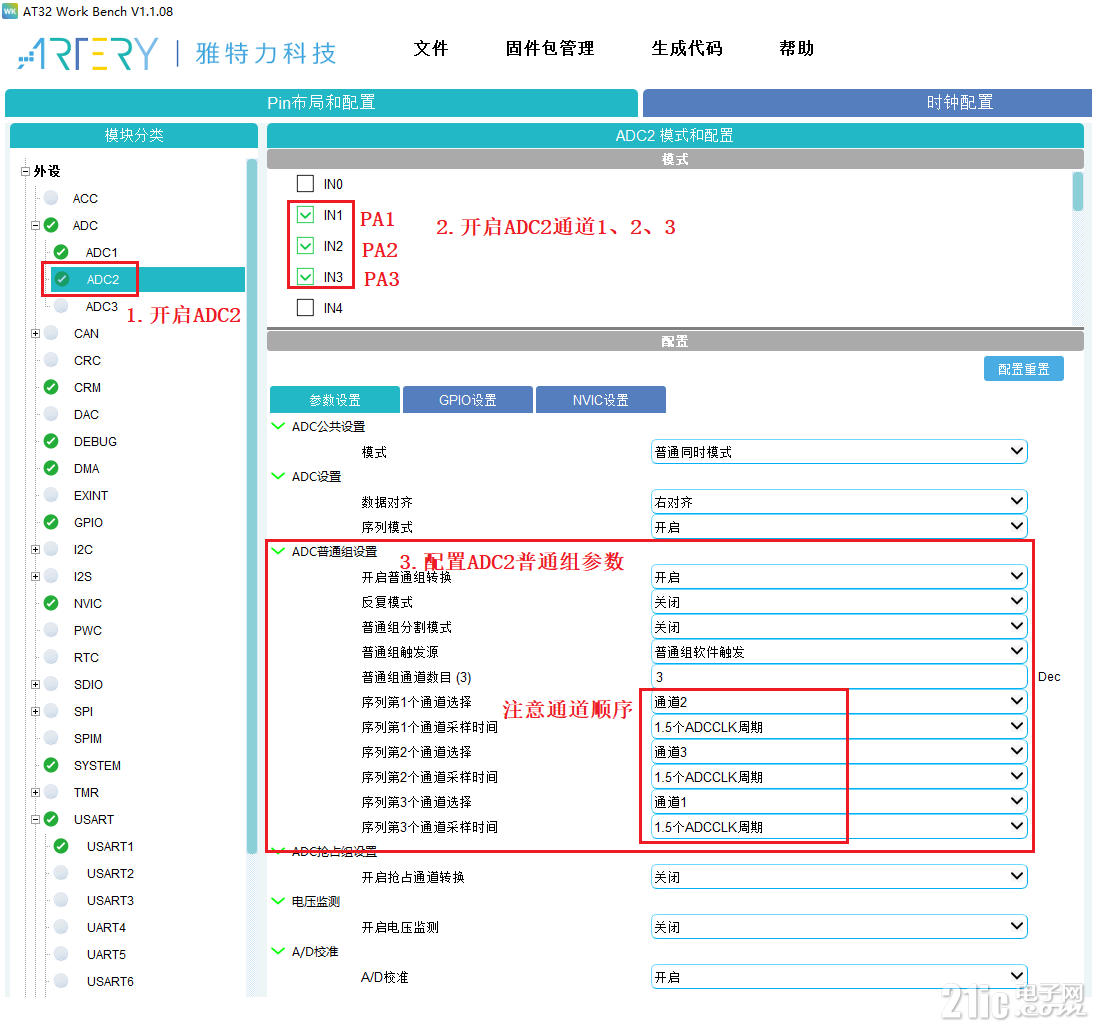The image size is (1095, 1026).
Task: Collapse the ADC公共设置 section
Action: (278, 426)
